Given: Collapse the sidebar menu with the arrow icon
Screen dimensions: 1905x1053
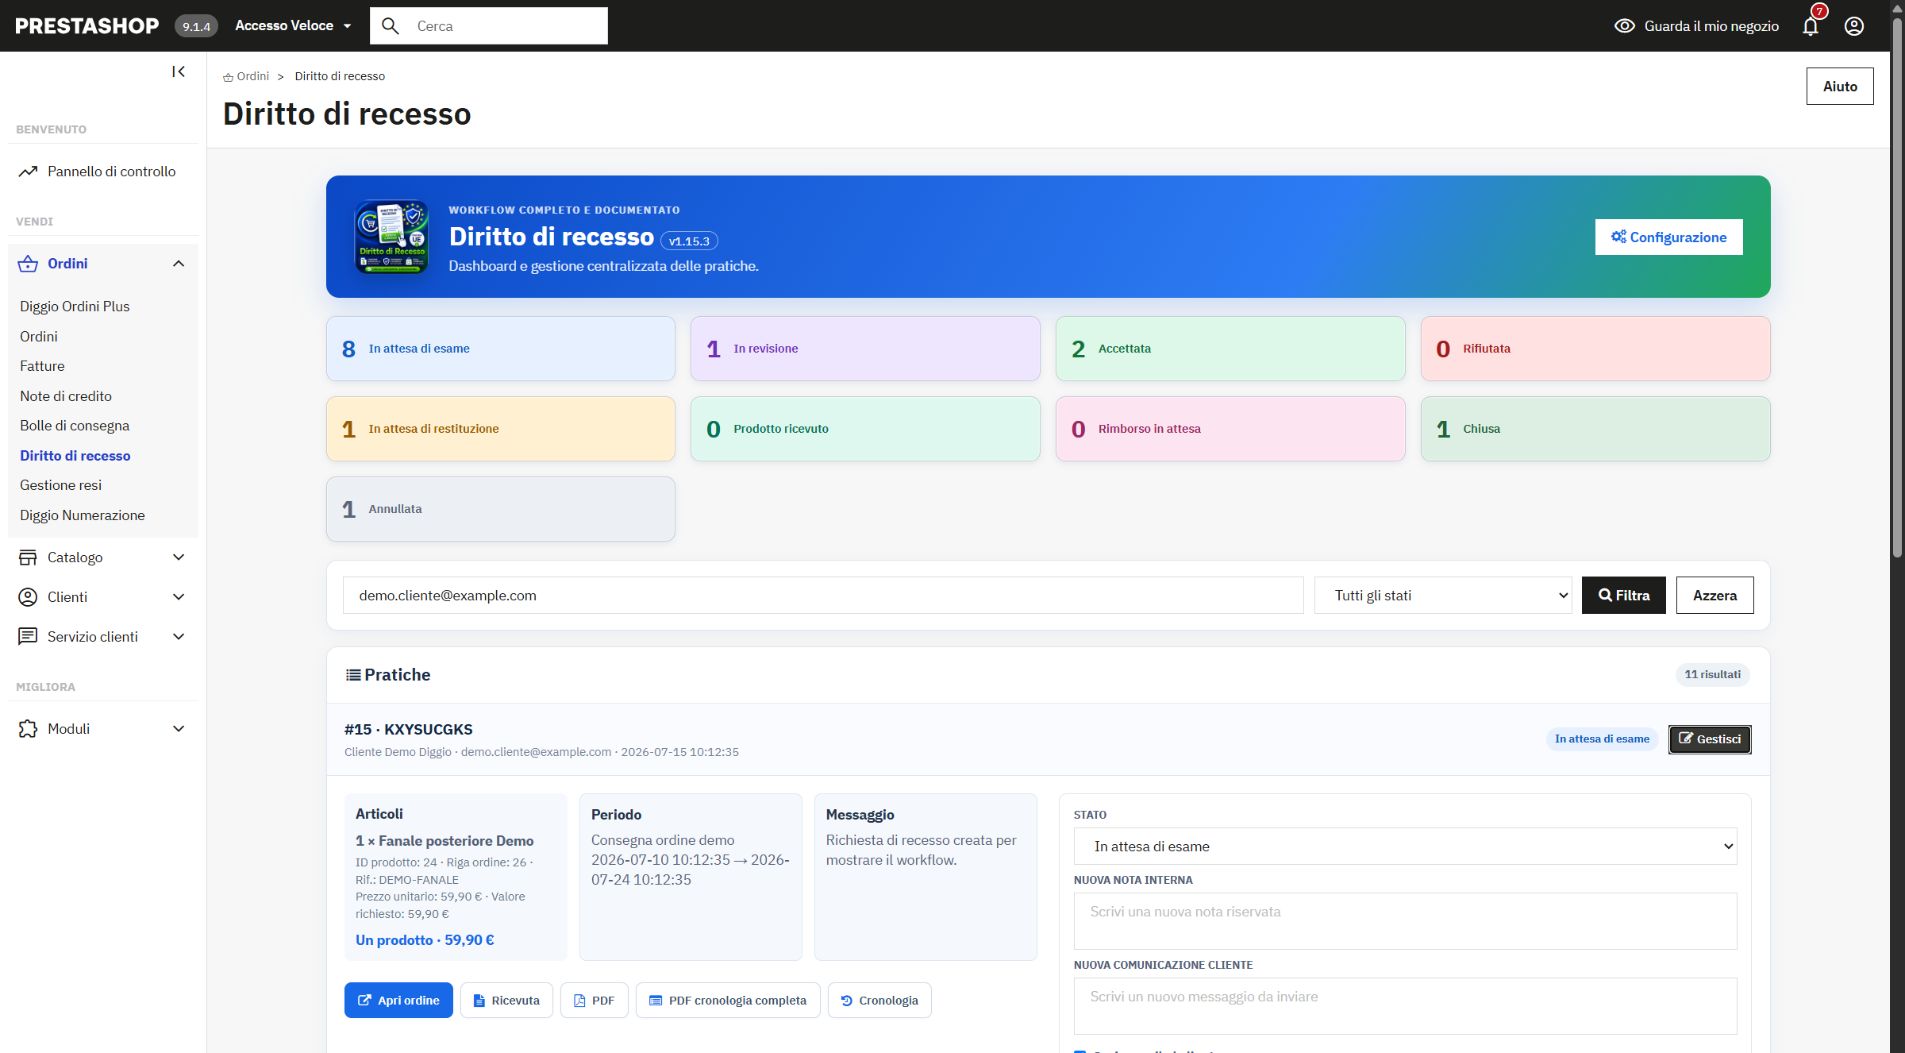Looking at the screenshot, I should click(178, 72).
